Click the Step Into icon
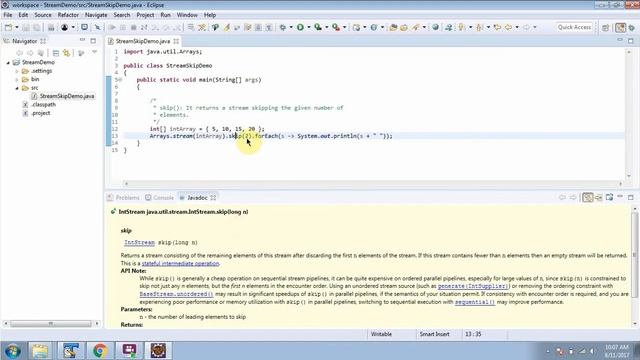The width and height of the screenshot is (640, 360). 155,27
